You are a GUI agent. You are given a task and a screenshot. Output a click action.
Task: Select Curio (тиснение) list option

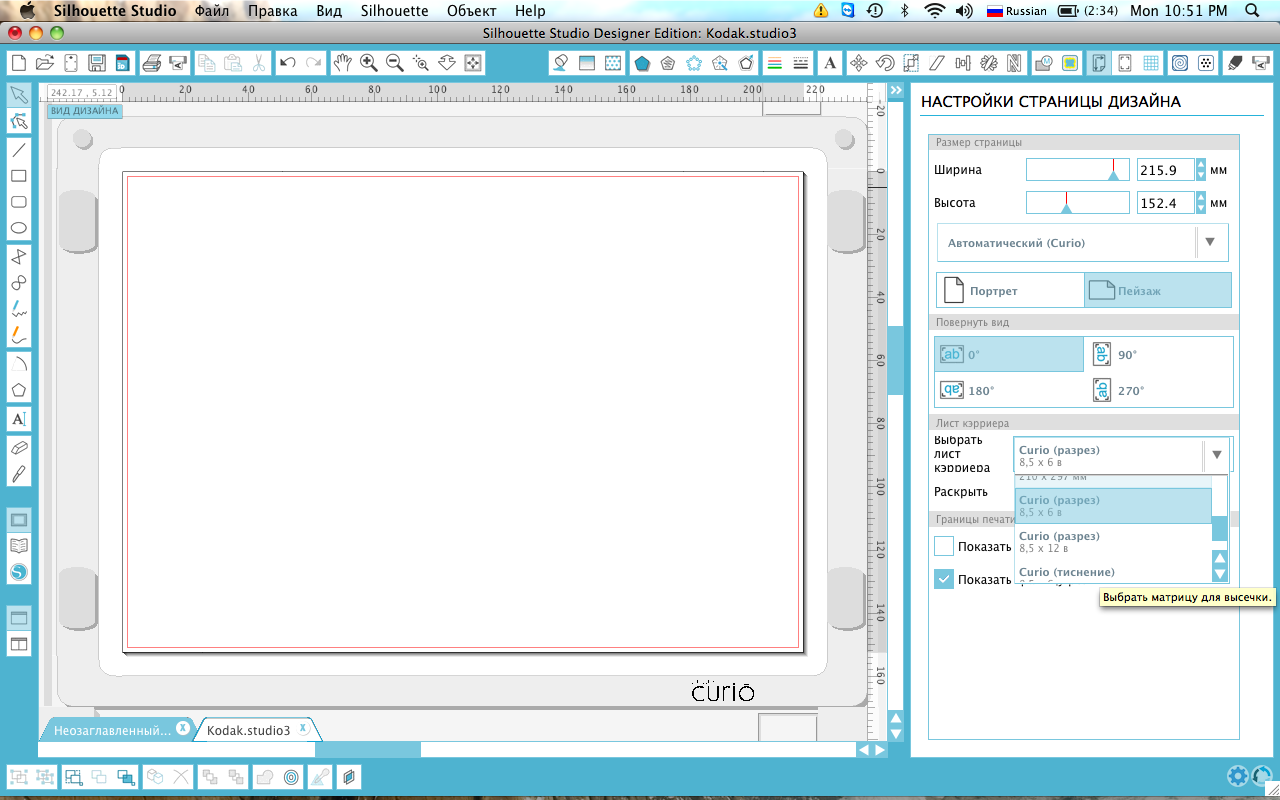(x=1113, y=572)
